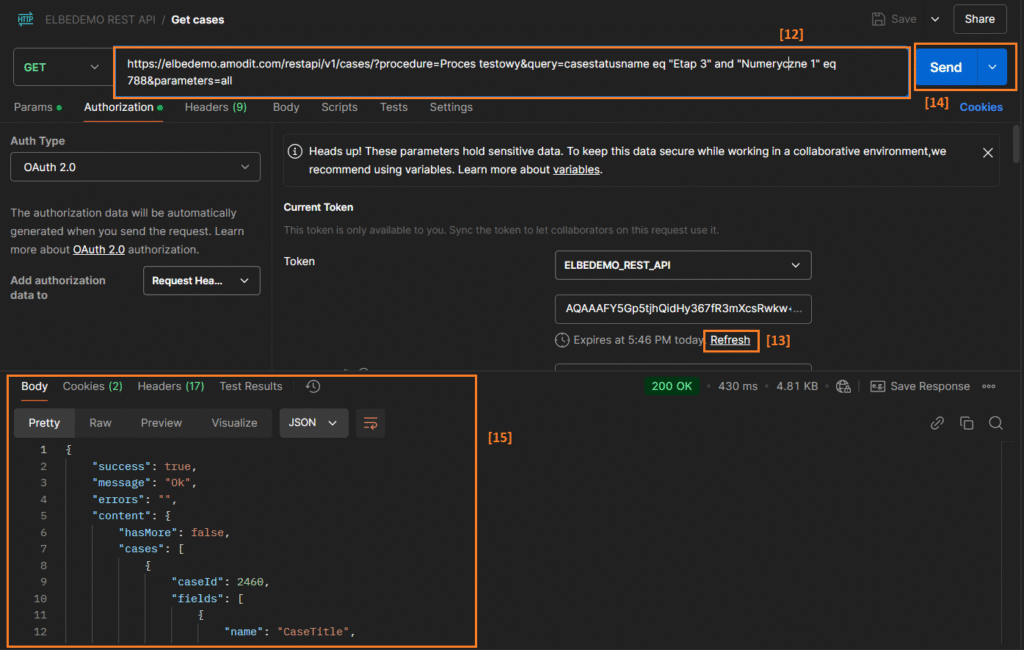Expand the Send button arrow options

tap(993, 67)
